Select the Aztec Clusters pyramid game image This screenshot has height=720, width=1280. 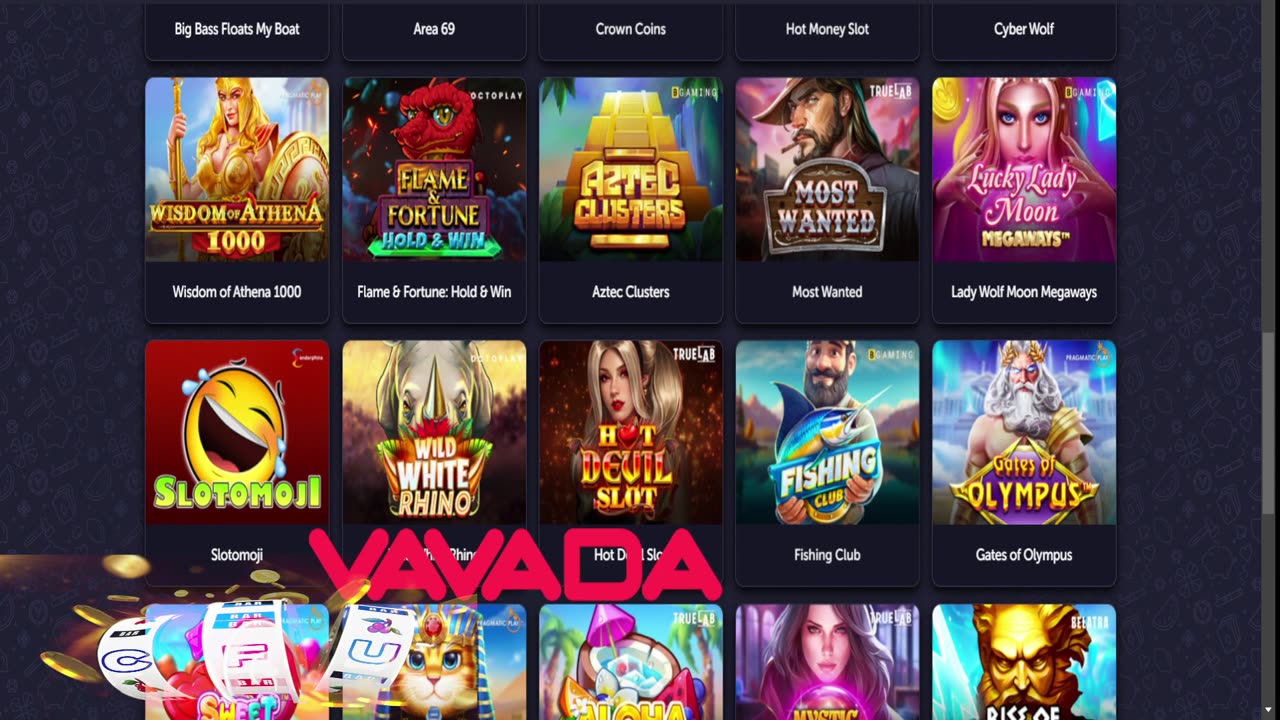pos(630,170)
